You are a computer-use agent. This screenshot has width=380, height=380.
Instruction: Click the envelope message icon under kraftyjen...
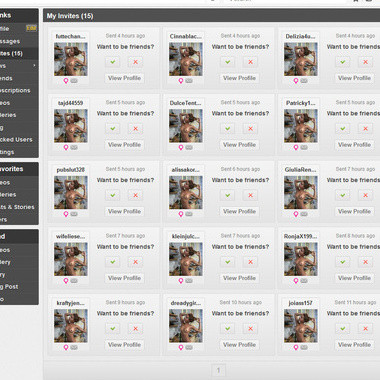[74, 347]
